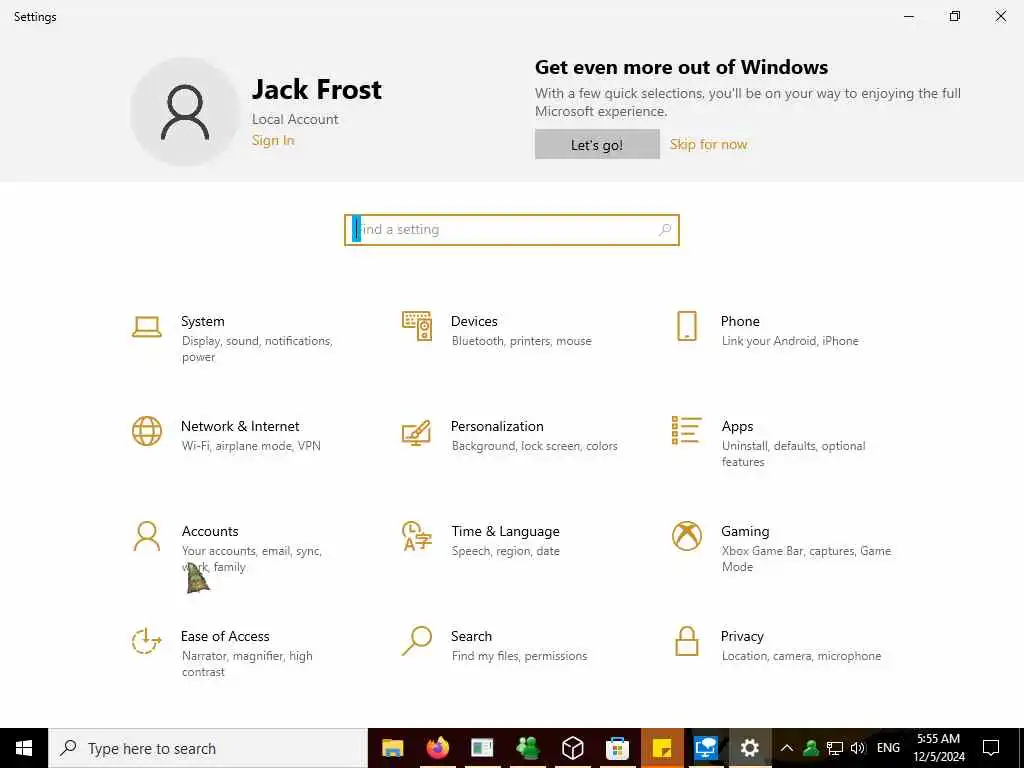Screen dimensions: 1024x768
Task: Click the Let's go! button
Action: tap(597, 144)
